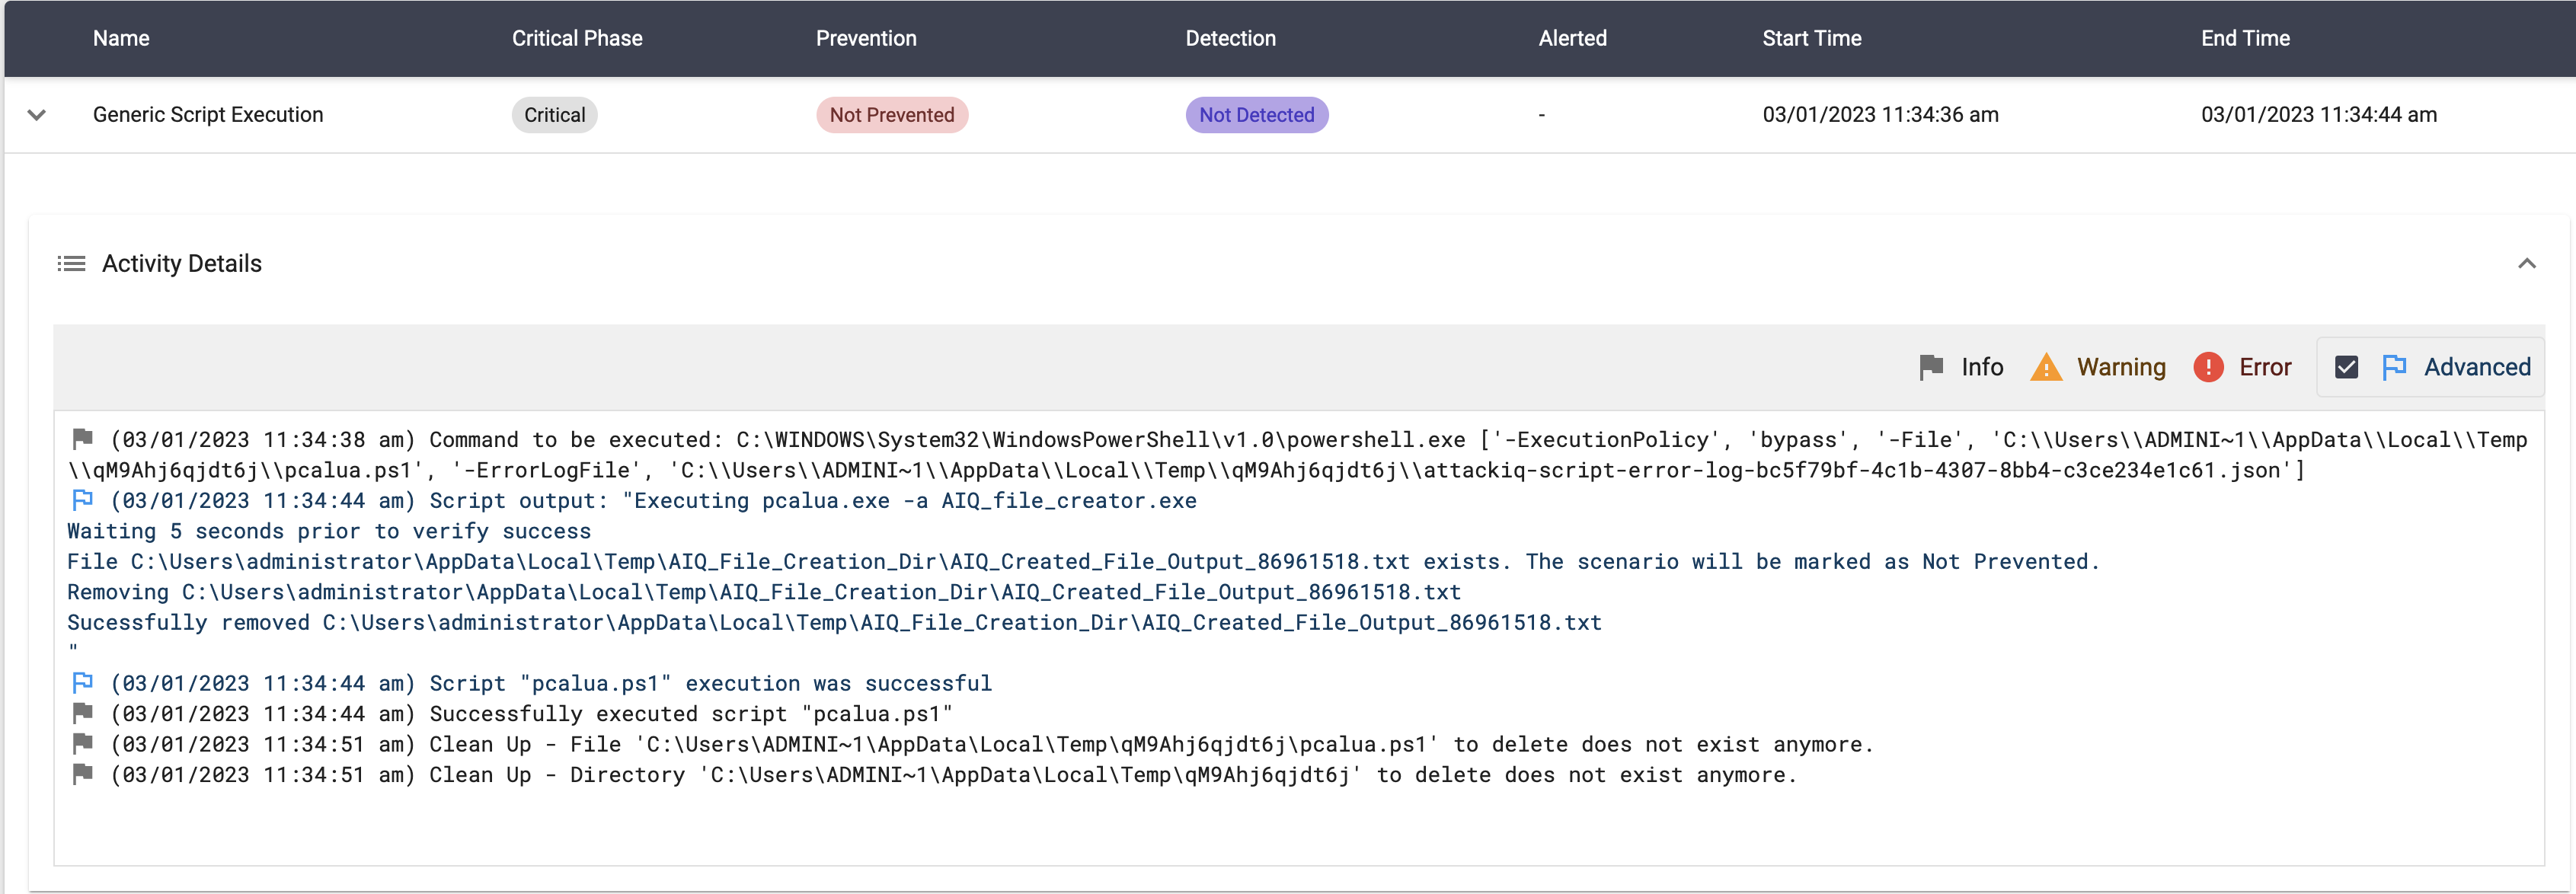Click flag beside 'Clean Up - Directory' entry
The width and height of the screenshot is (2576, 894).
coord(83,774)
